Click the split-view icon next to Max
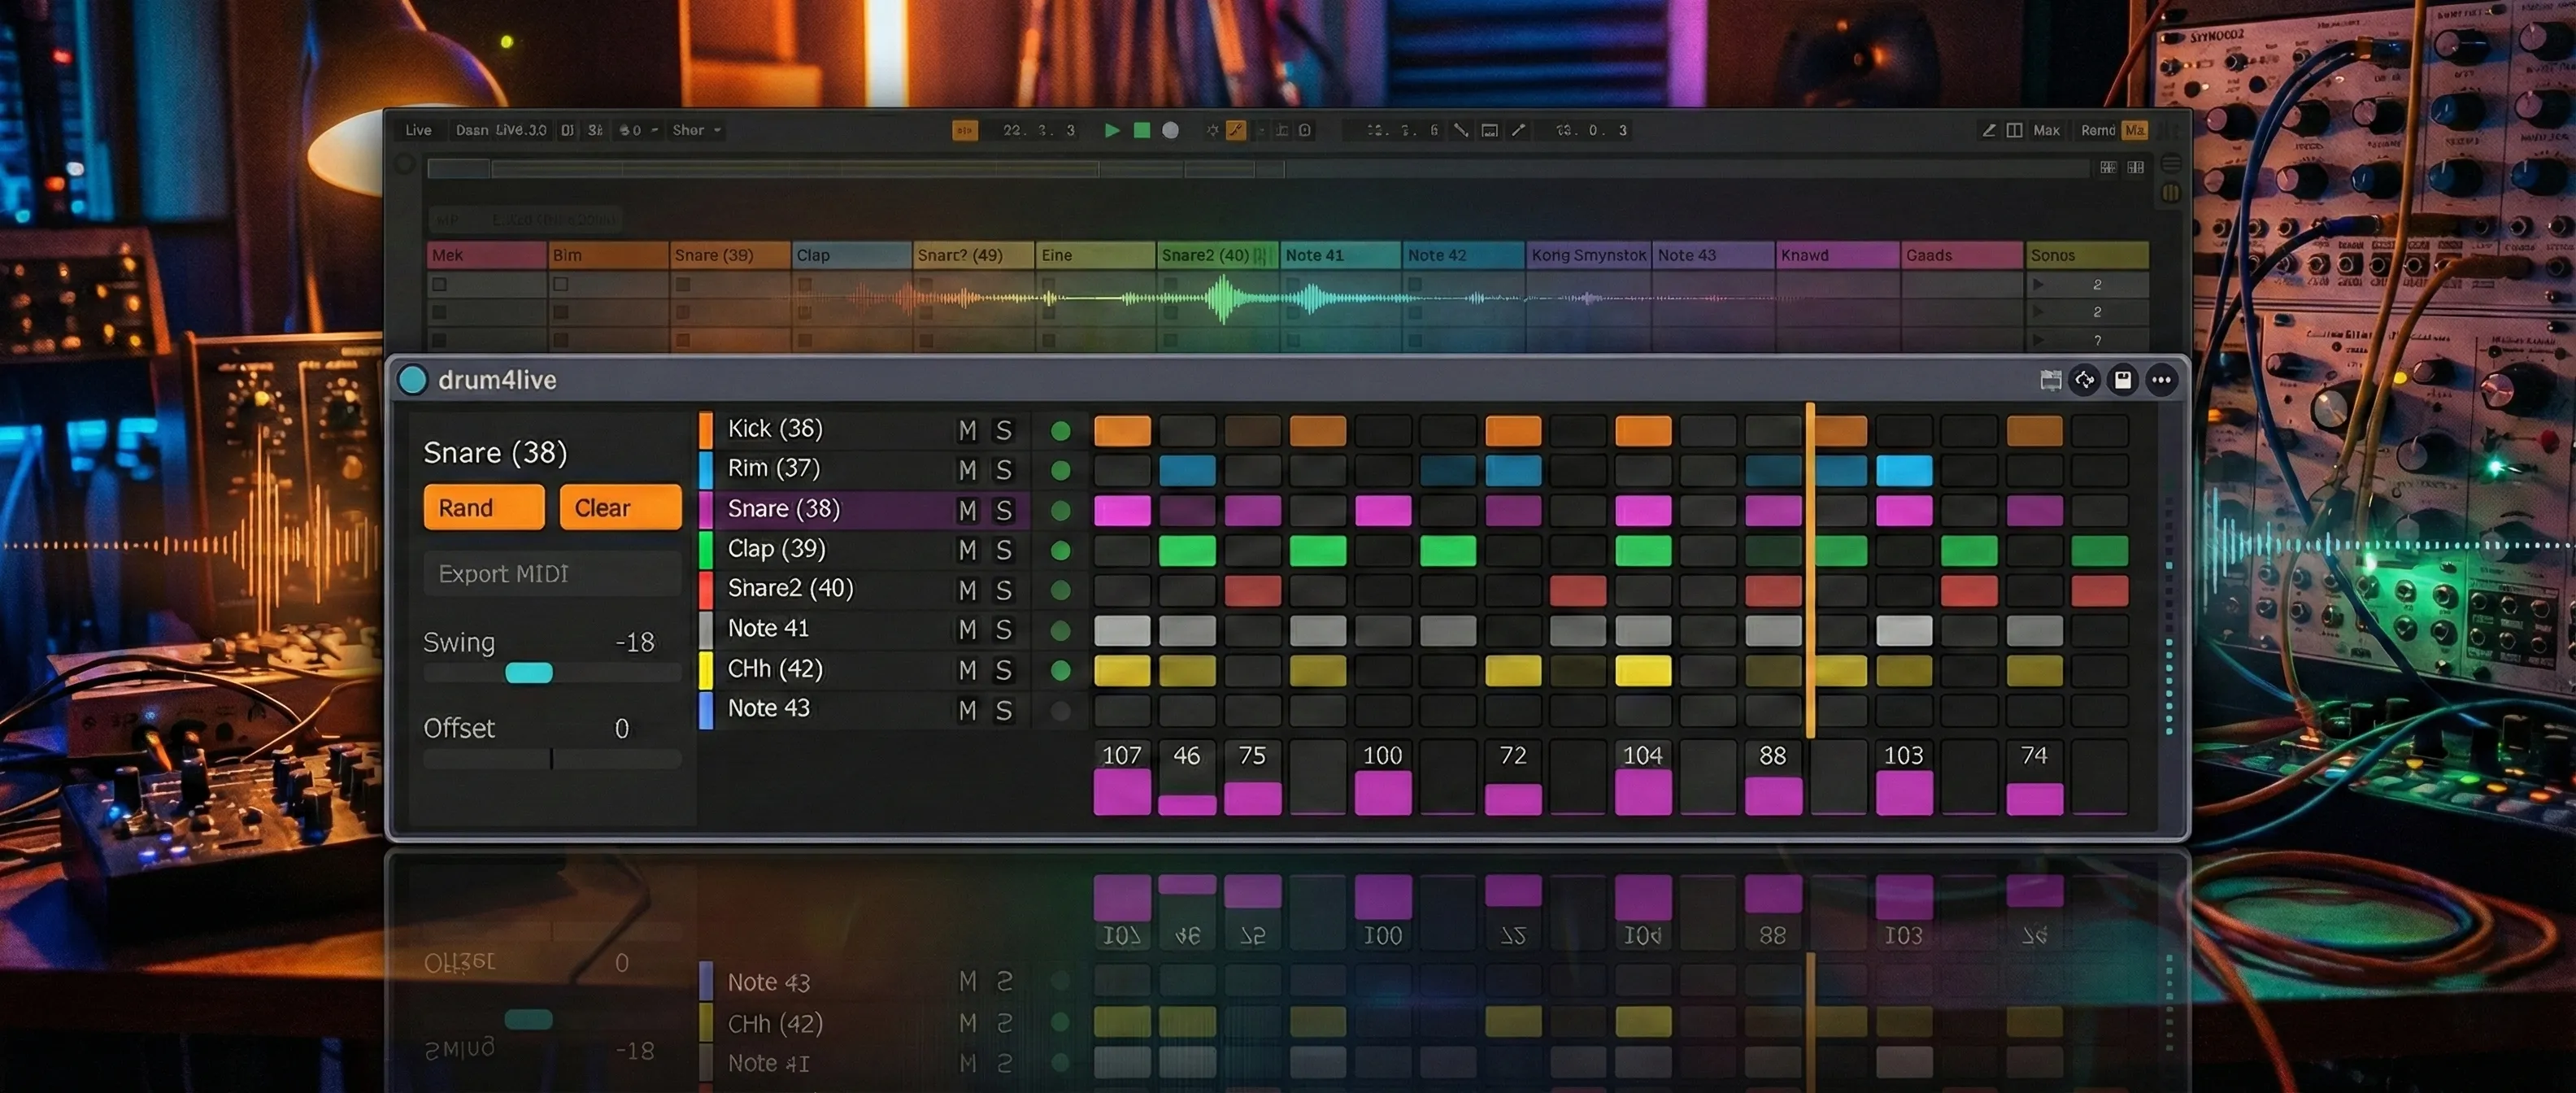 [x=2014, y=130]
